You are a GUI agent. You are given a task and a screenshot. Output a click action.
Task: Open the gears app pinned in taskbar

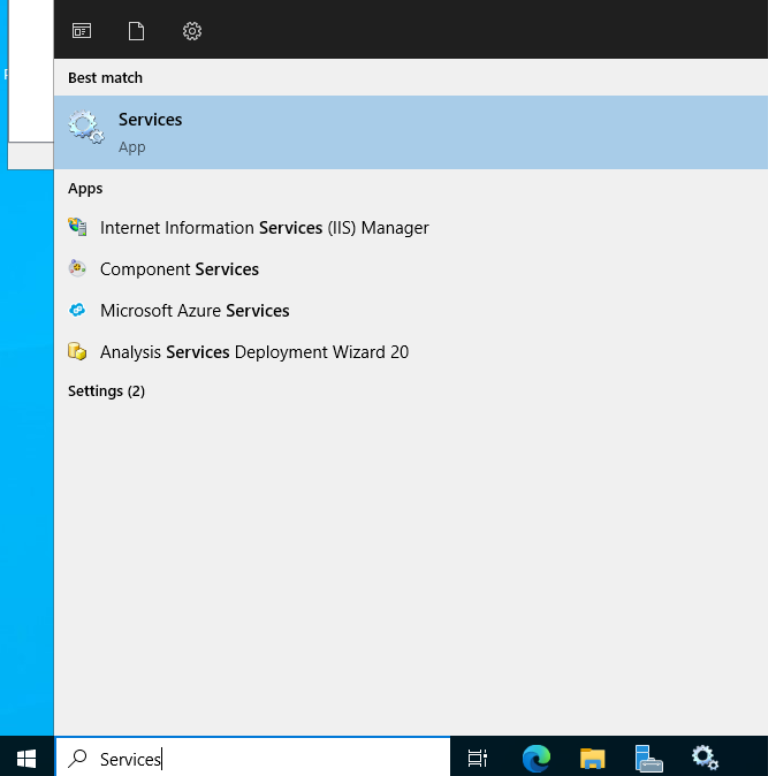[x=705, y=758]
